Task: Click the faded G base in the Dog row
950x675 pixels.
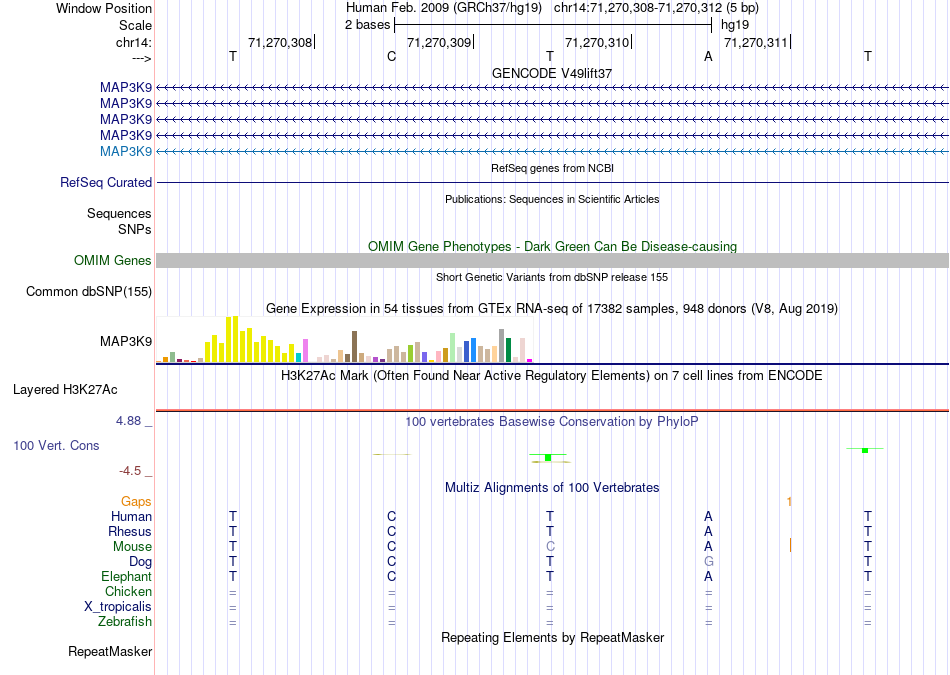Action: click(x=708, y=562)
